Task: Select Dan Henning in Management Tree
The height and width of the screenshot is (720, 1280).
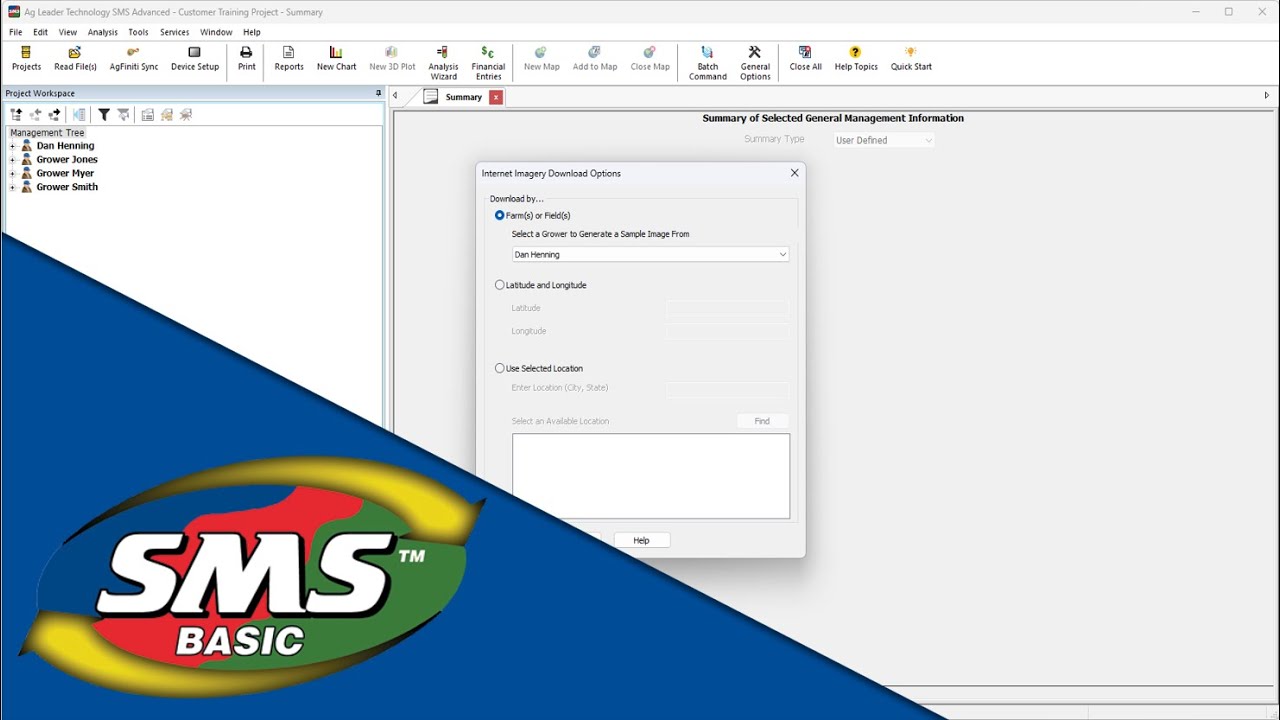Action: 65,146
